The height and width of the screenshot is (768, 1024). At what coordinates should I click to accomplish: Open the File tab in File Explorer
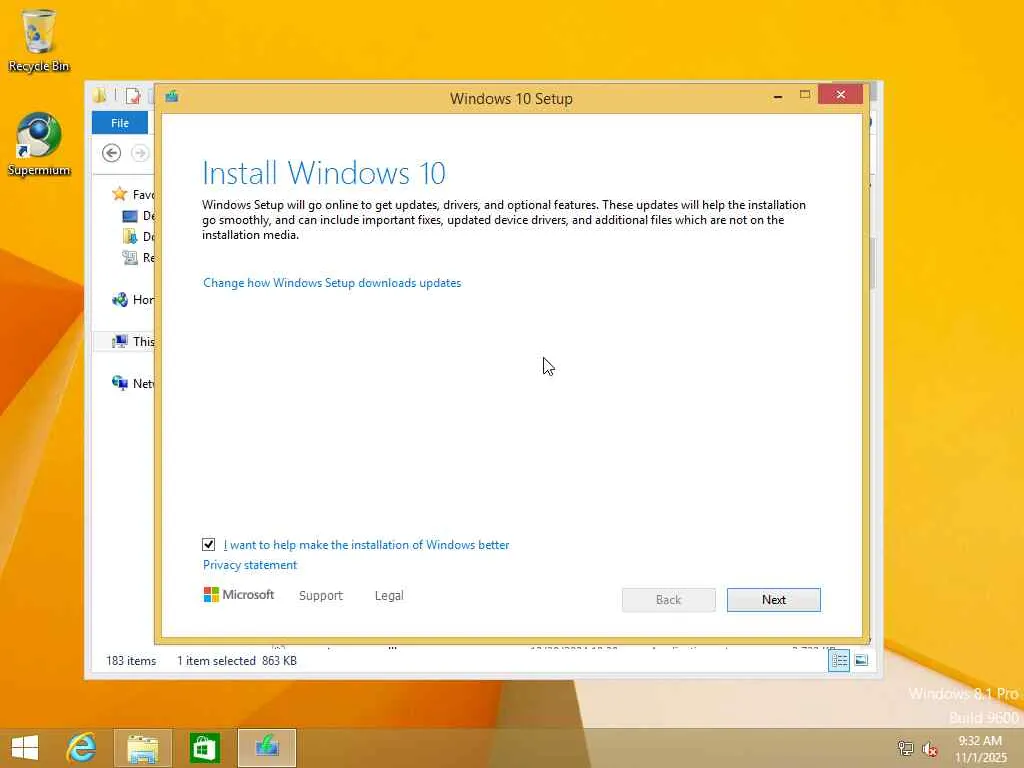tap(120, 123)
